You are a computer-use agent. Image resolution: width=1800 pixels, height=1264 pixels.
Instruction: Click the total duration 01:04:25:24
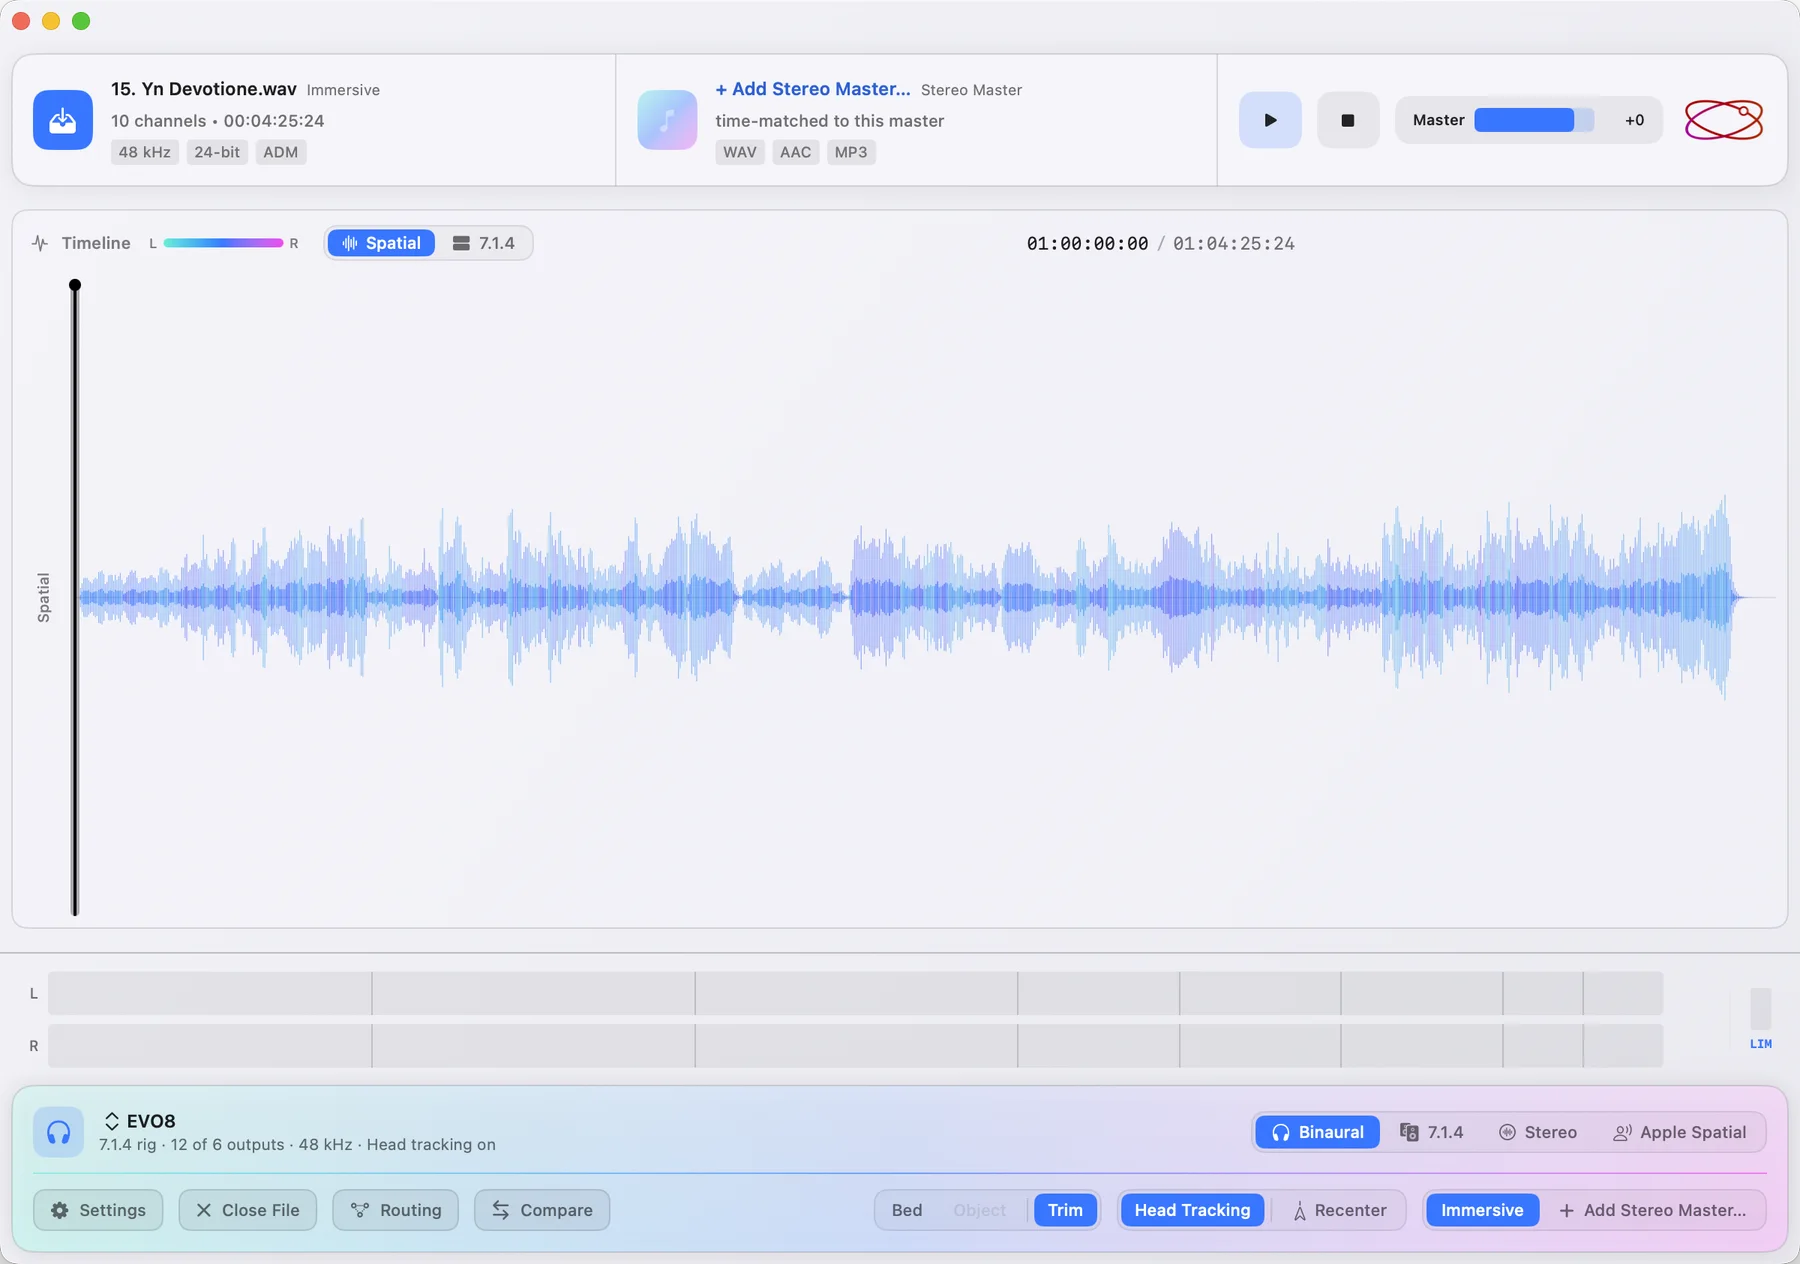[1233, 243]
